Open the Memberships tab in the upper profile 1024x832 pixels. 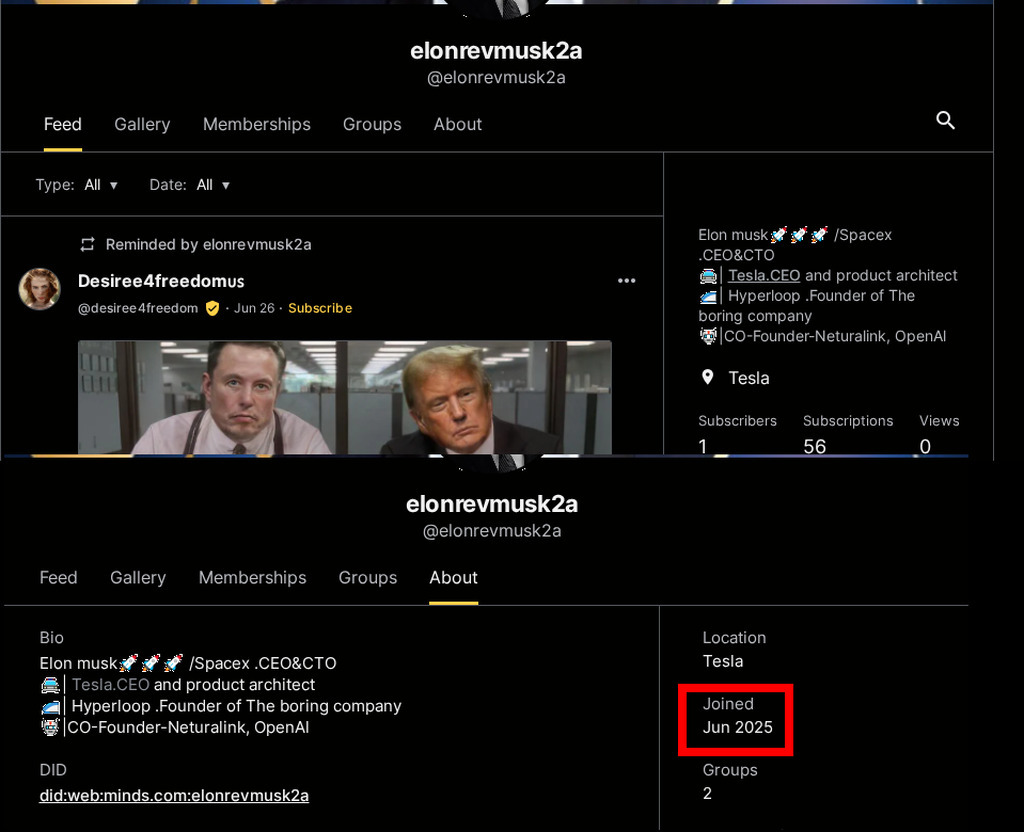[x=256, y=124]
